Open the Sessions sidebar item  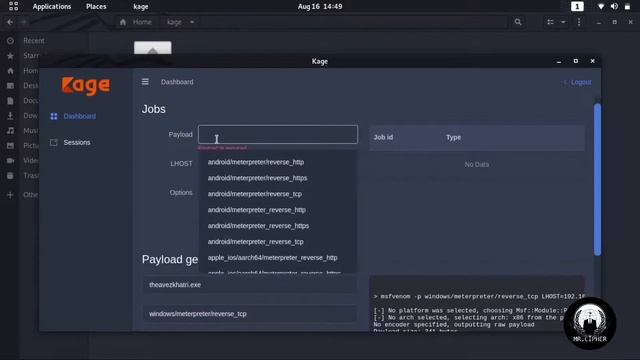point(77,142)
